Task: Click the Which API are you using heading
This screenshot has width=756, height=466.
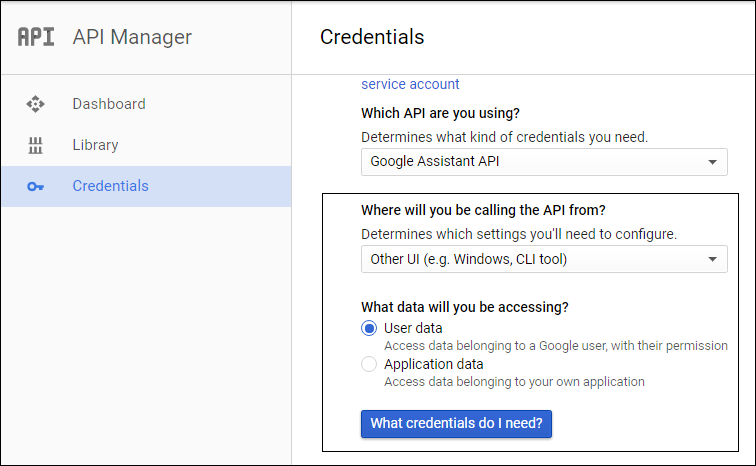Action: click(x=440, y=113)
